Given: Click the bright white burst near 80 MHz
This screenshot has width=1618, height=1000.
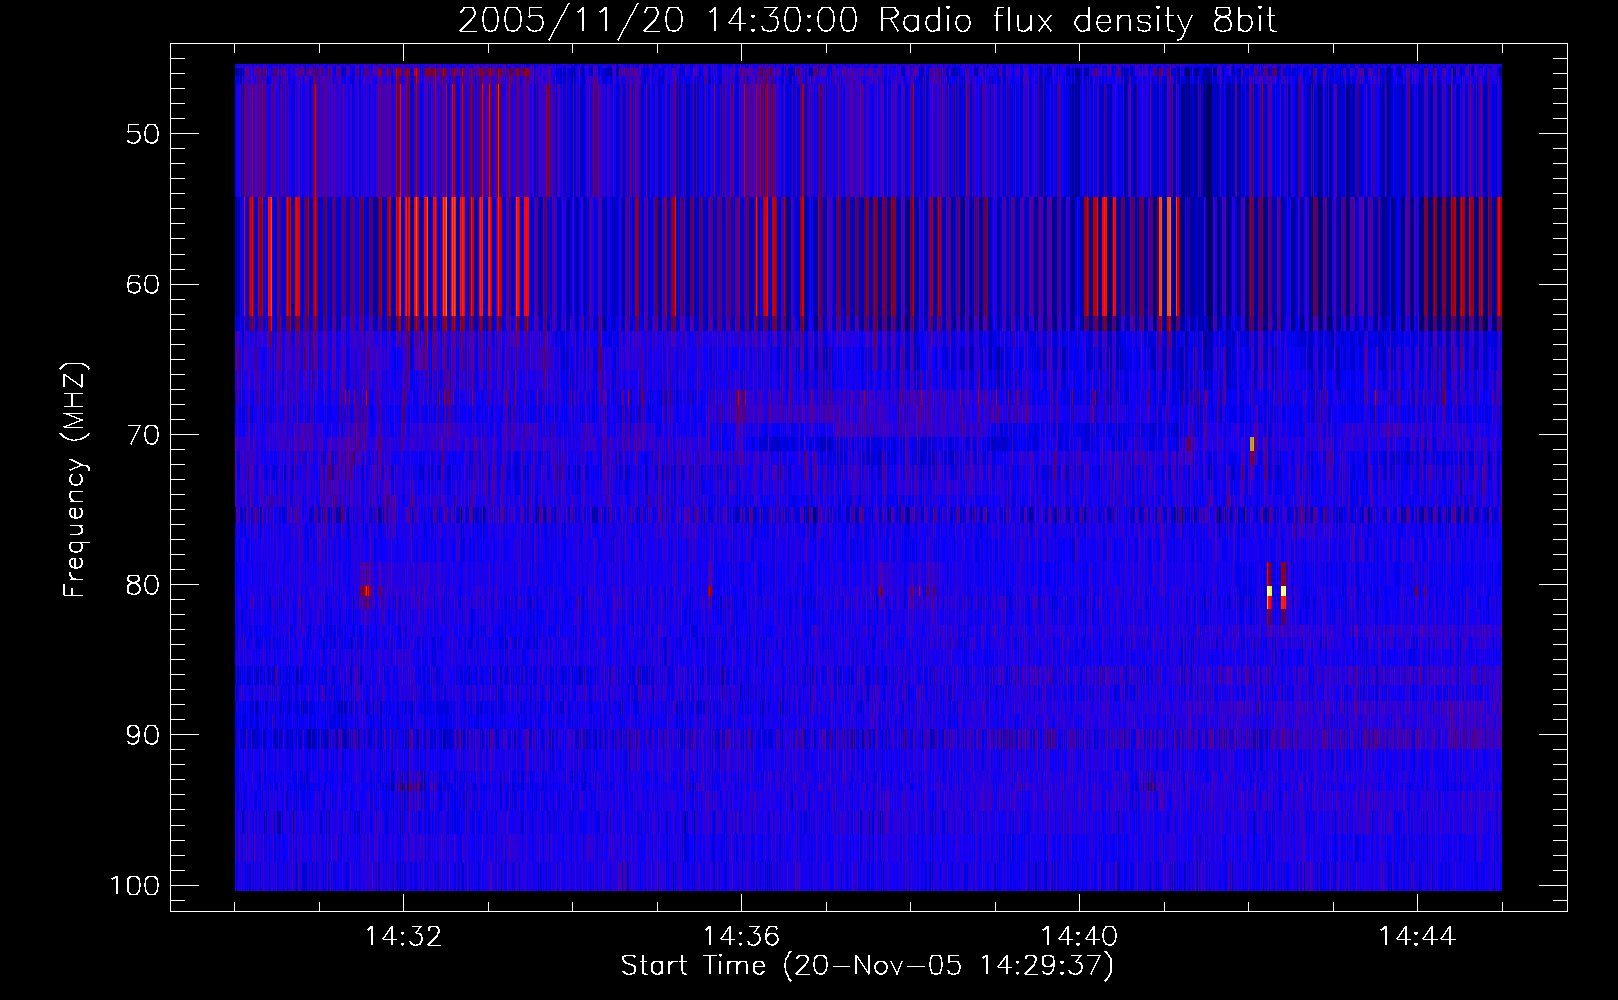Looking at the screenshot, I should [1276, 591].
